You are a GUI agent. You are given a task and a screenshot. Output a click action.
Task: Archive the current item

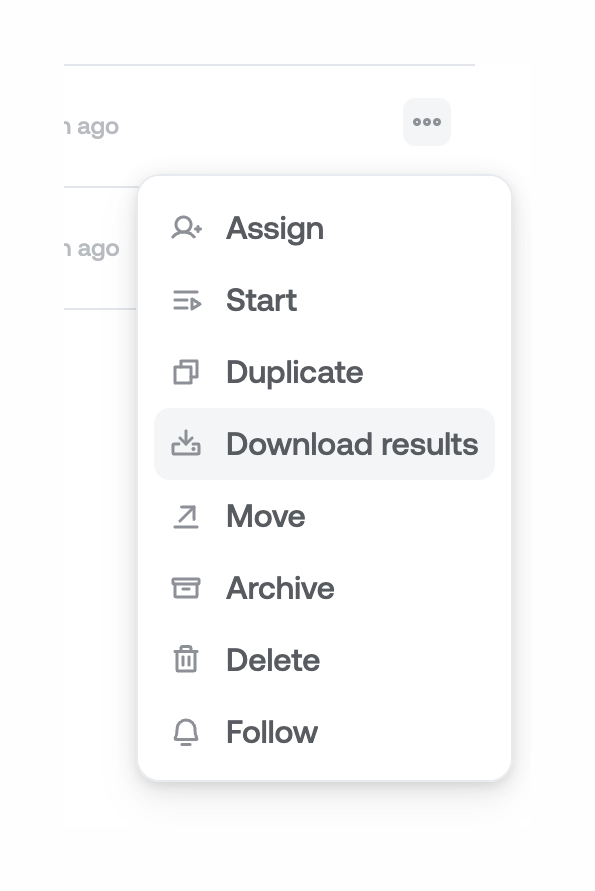pyautogui.click(x=280, y=588)
